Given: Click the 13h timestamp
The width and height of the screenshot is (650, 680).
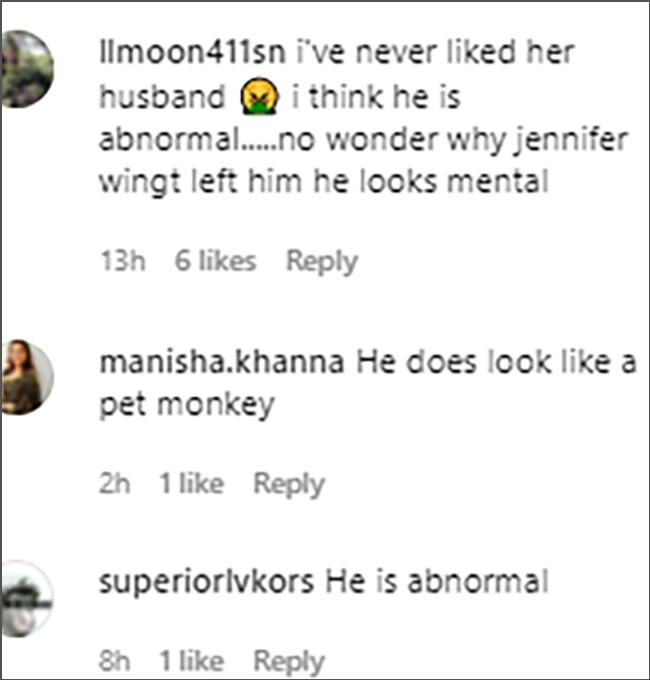Looking at the screenshot, I should [x=123, y=262].
